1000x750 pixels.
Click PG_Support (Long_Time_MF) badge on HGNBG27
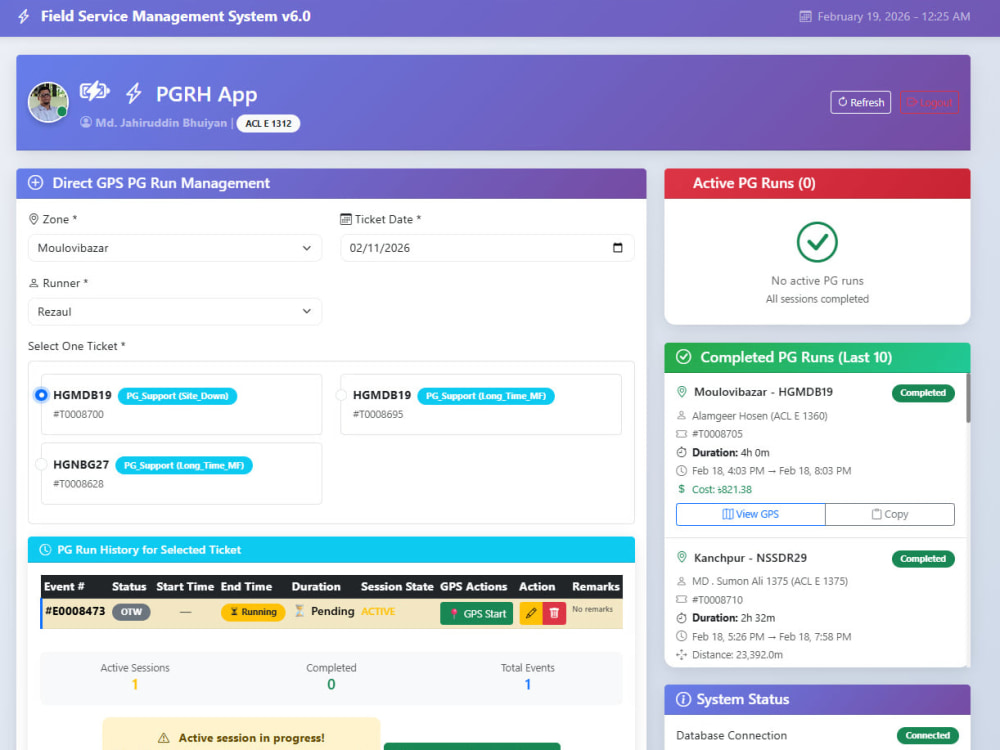pyautogui.click(x=184, y=466)
